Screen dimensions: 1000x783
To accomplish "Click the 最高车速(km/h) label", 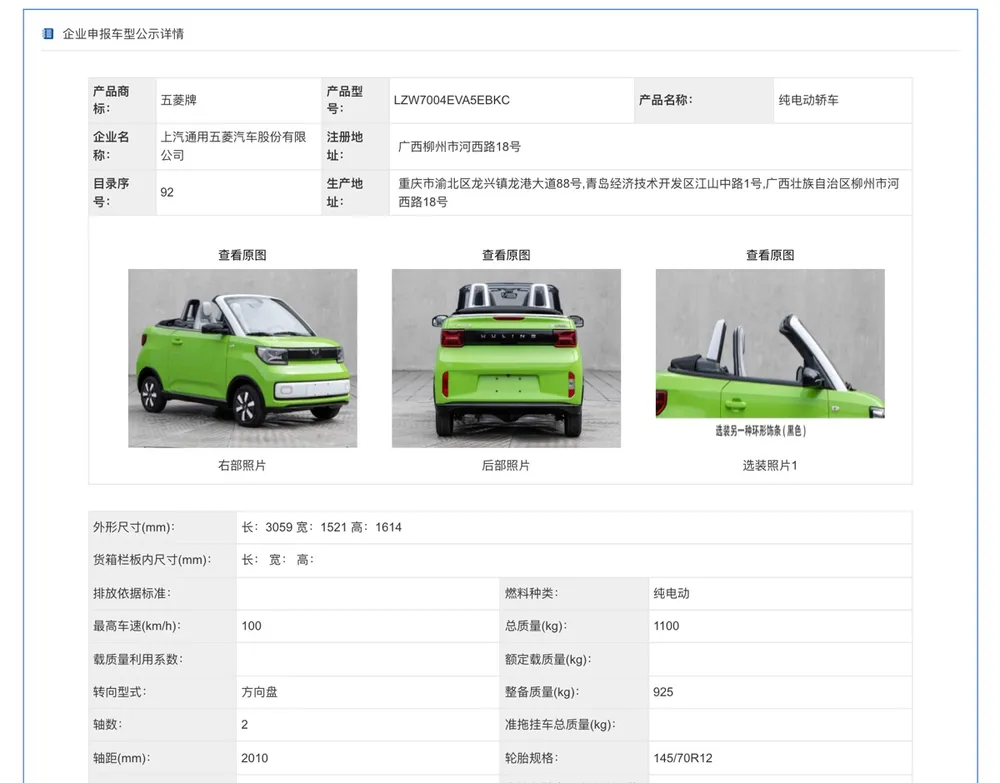I will [137, 626].
